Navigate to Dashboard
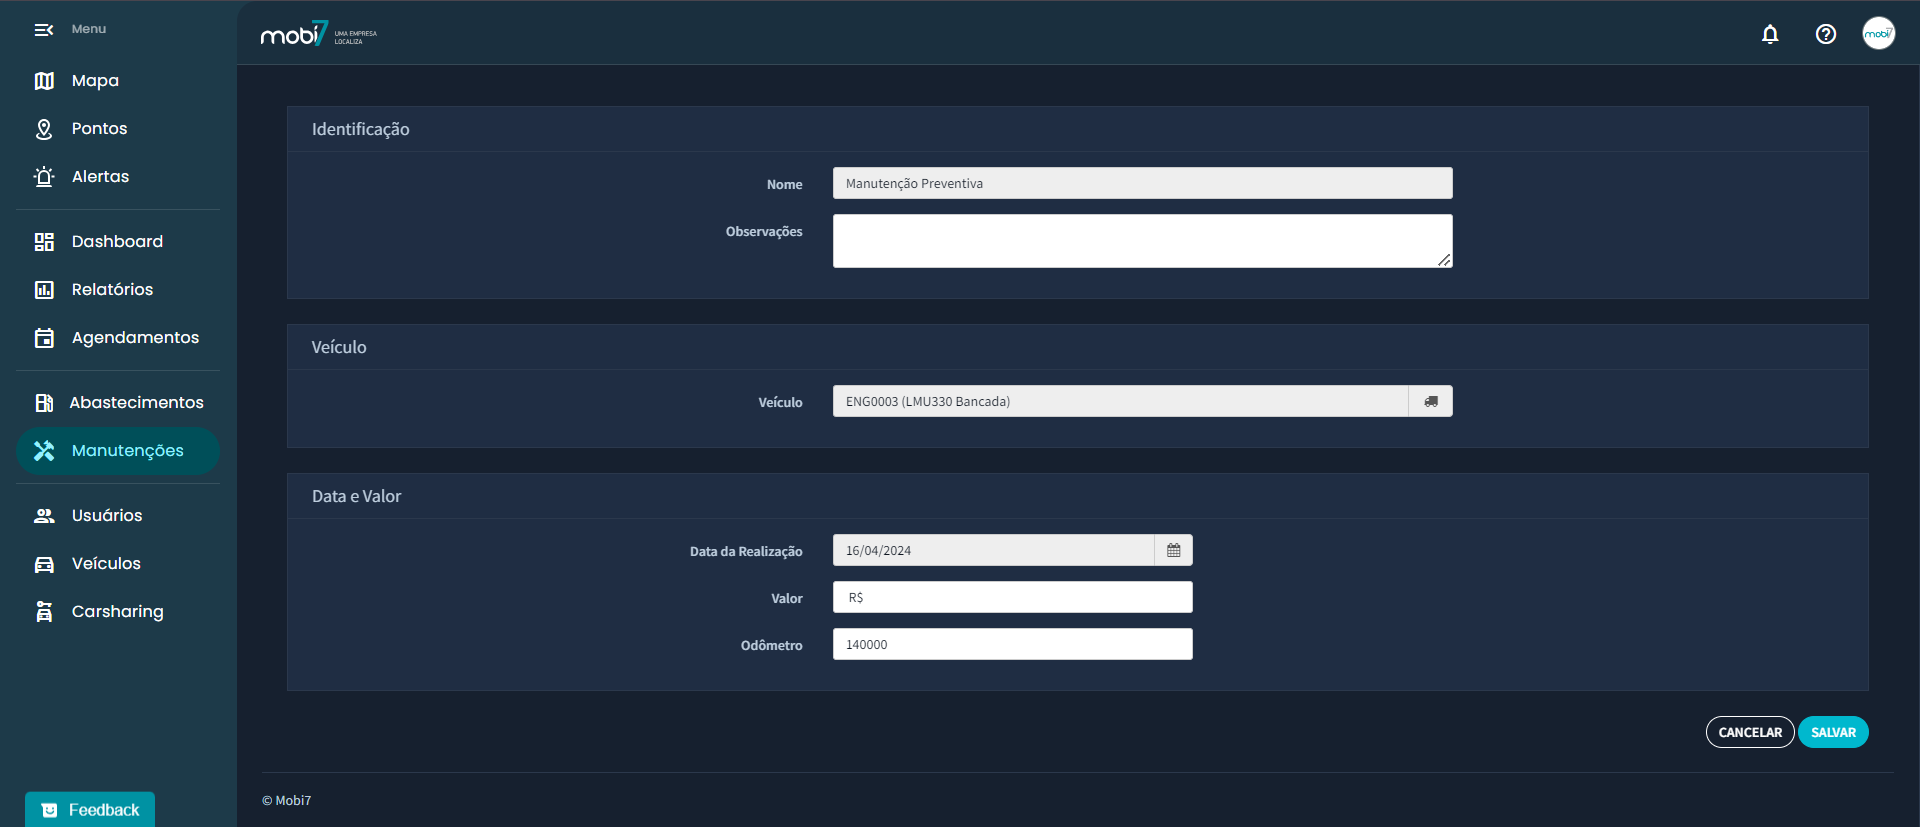Image resolution: width=1920 pixels, height=827 pixels. 117,242
